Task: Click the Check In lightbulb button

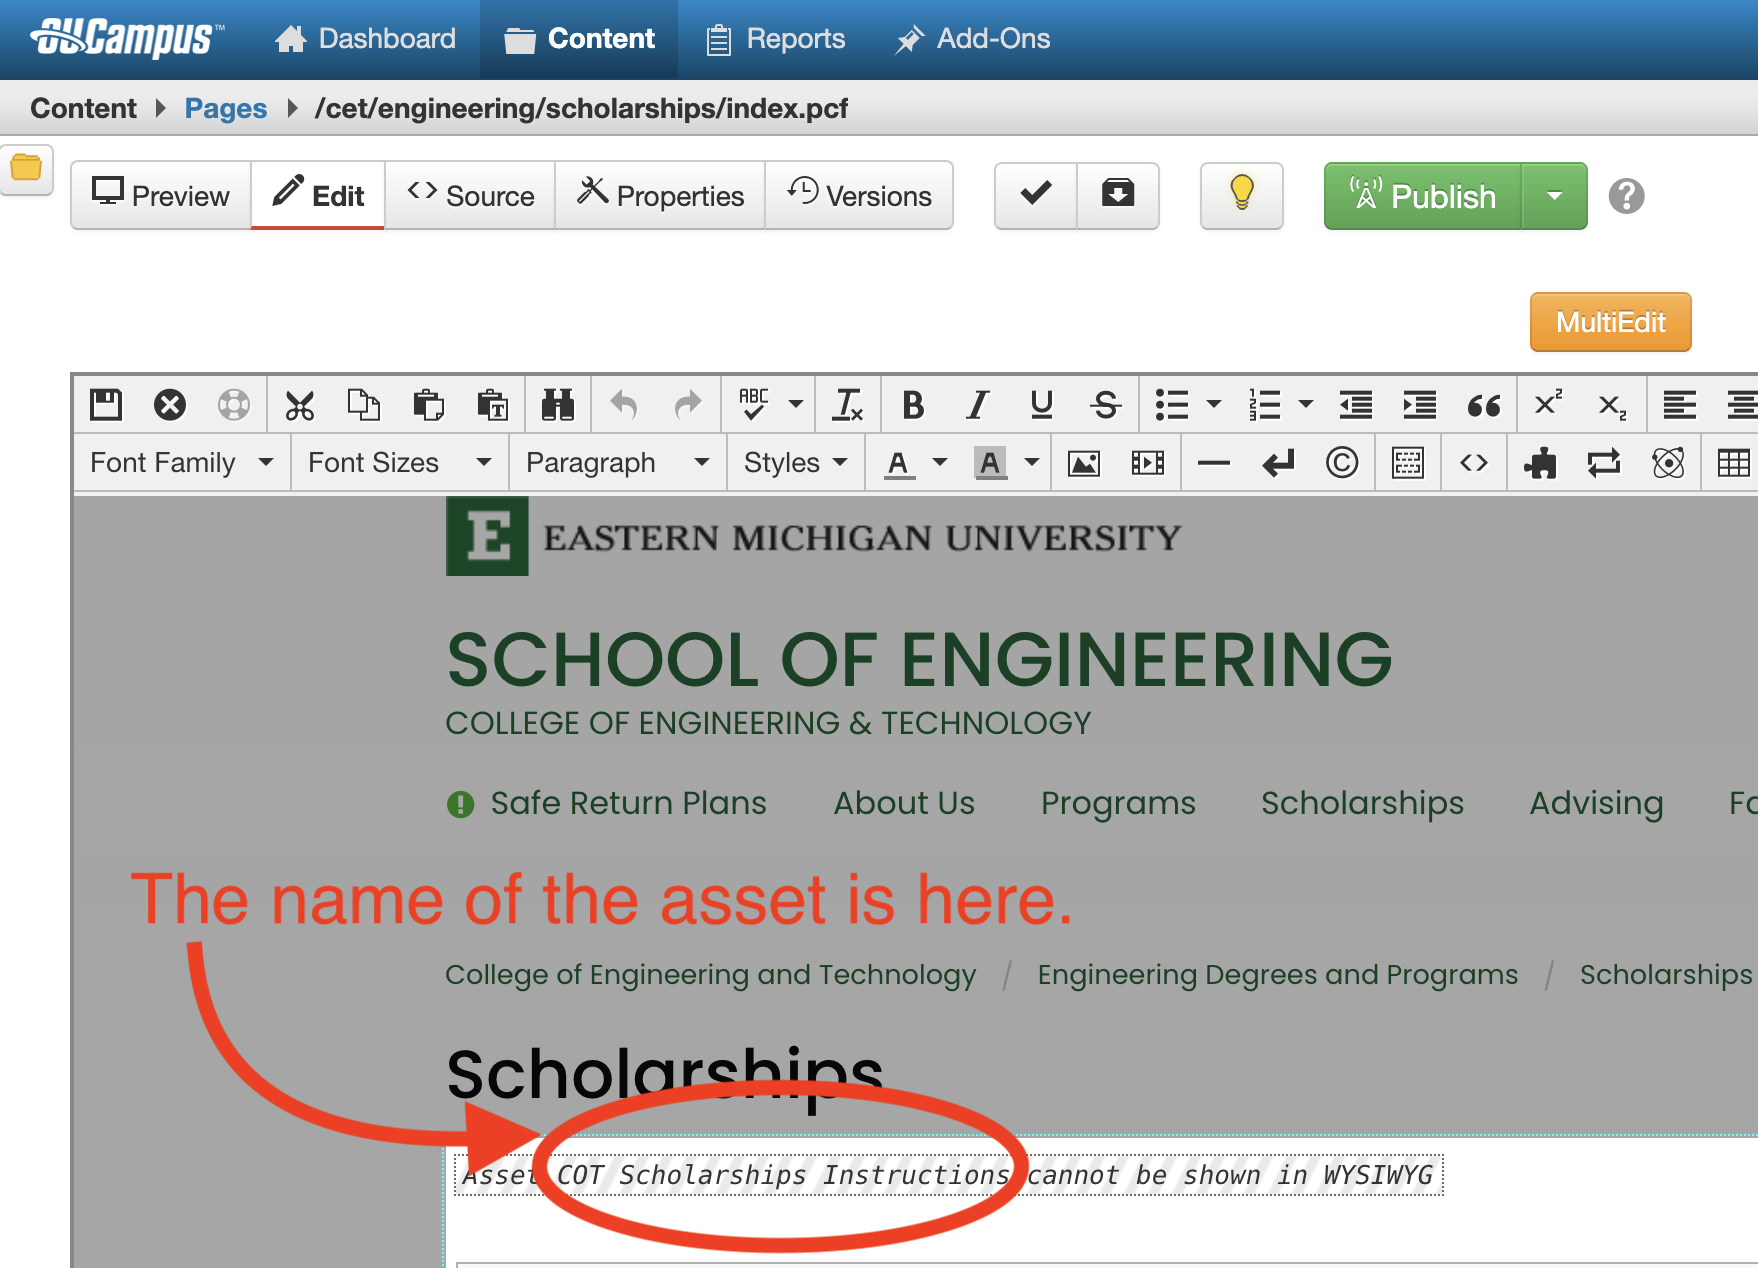Action: pyautogui.click(x=1242, y=195)
